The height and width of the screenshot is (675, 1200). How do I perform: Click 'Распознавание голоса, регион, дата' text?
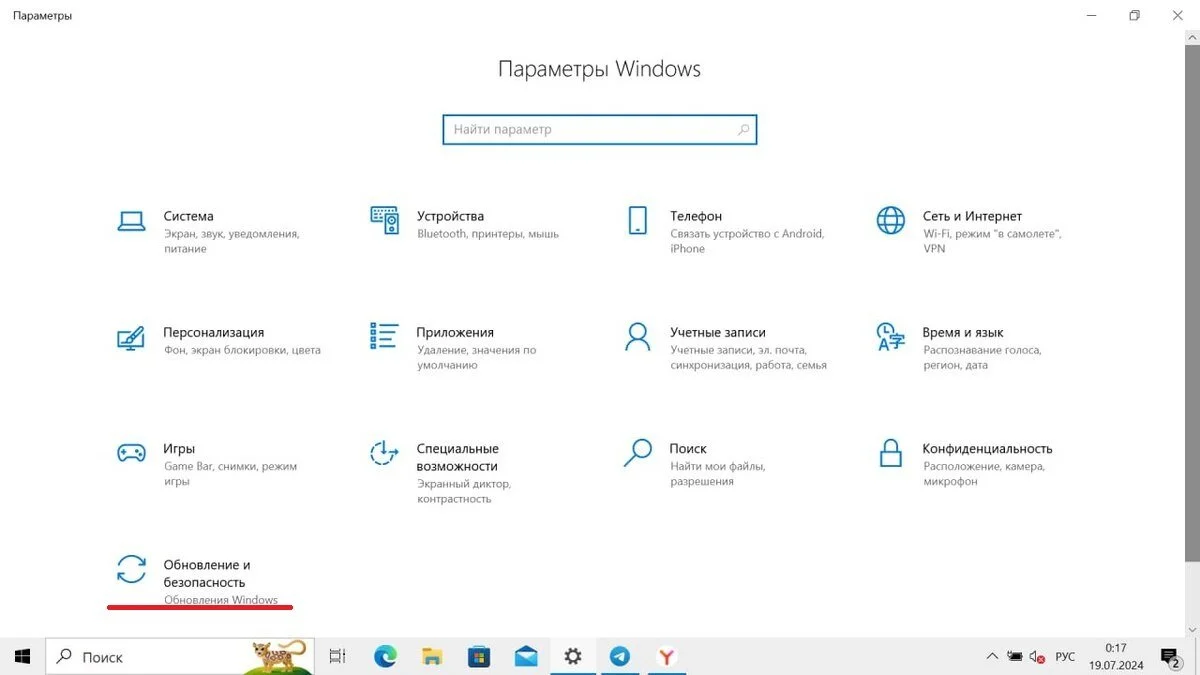coord(982,357)
